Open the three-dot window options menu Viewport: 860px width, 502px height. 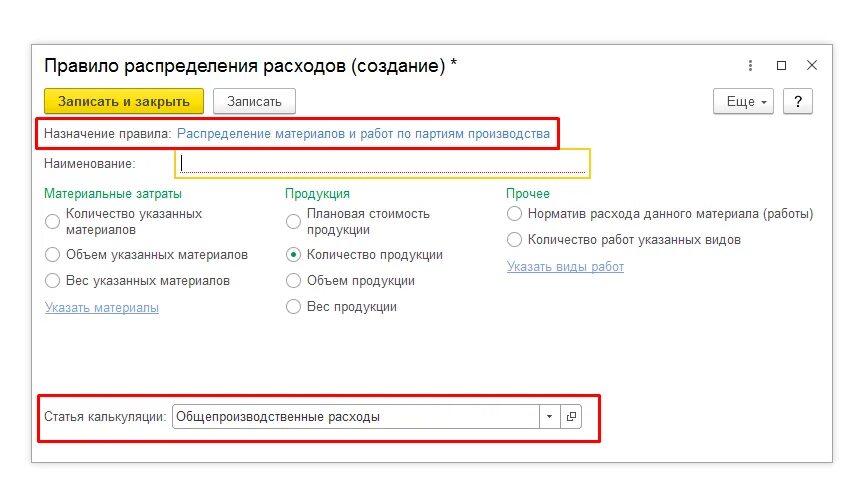click(x=750, y=66)
